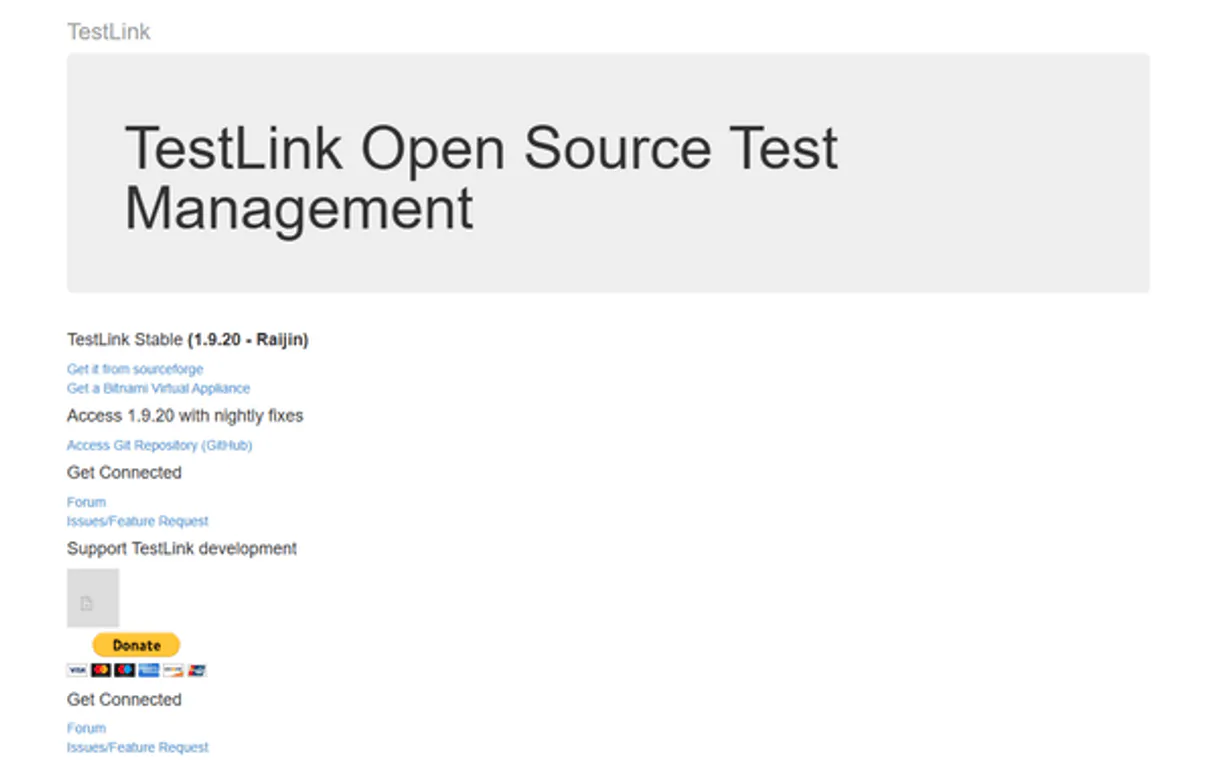1216x760 pixels.
Task: Click the broken image placeholder icon
Action: pyautogui.click(x=93, y=598)
